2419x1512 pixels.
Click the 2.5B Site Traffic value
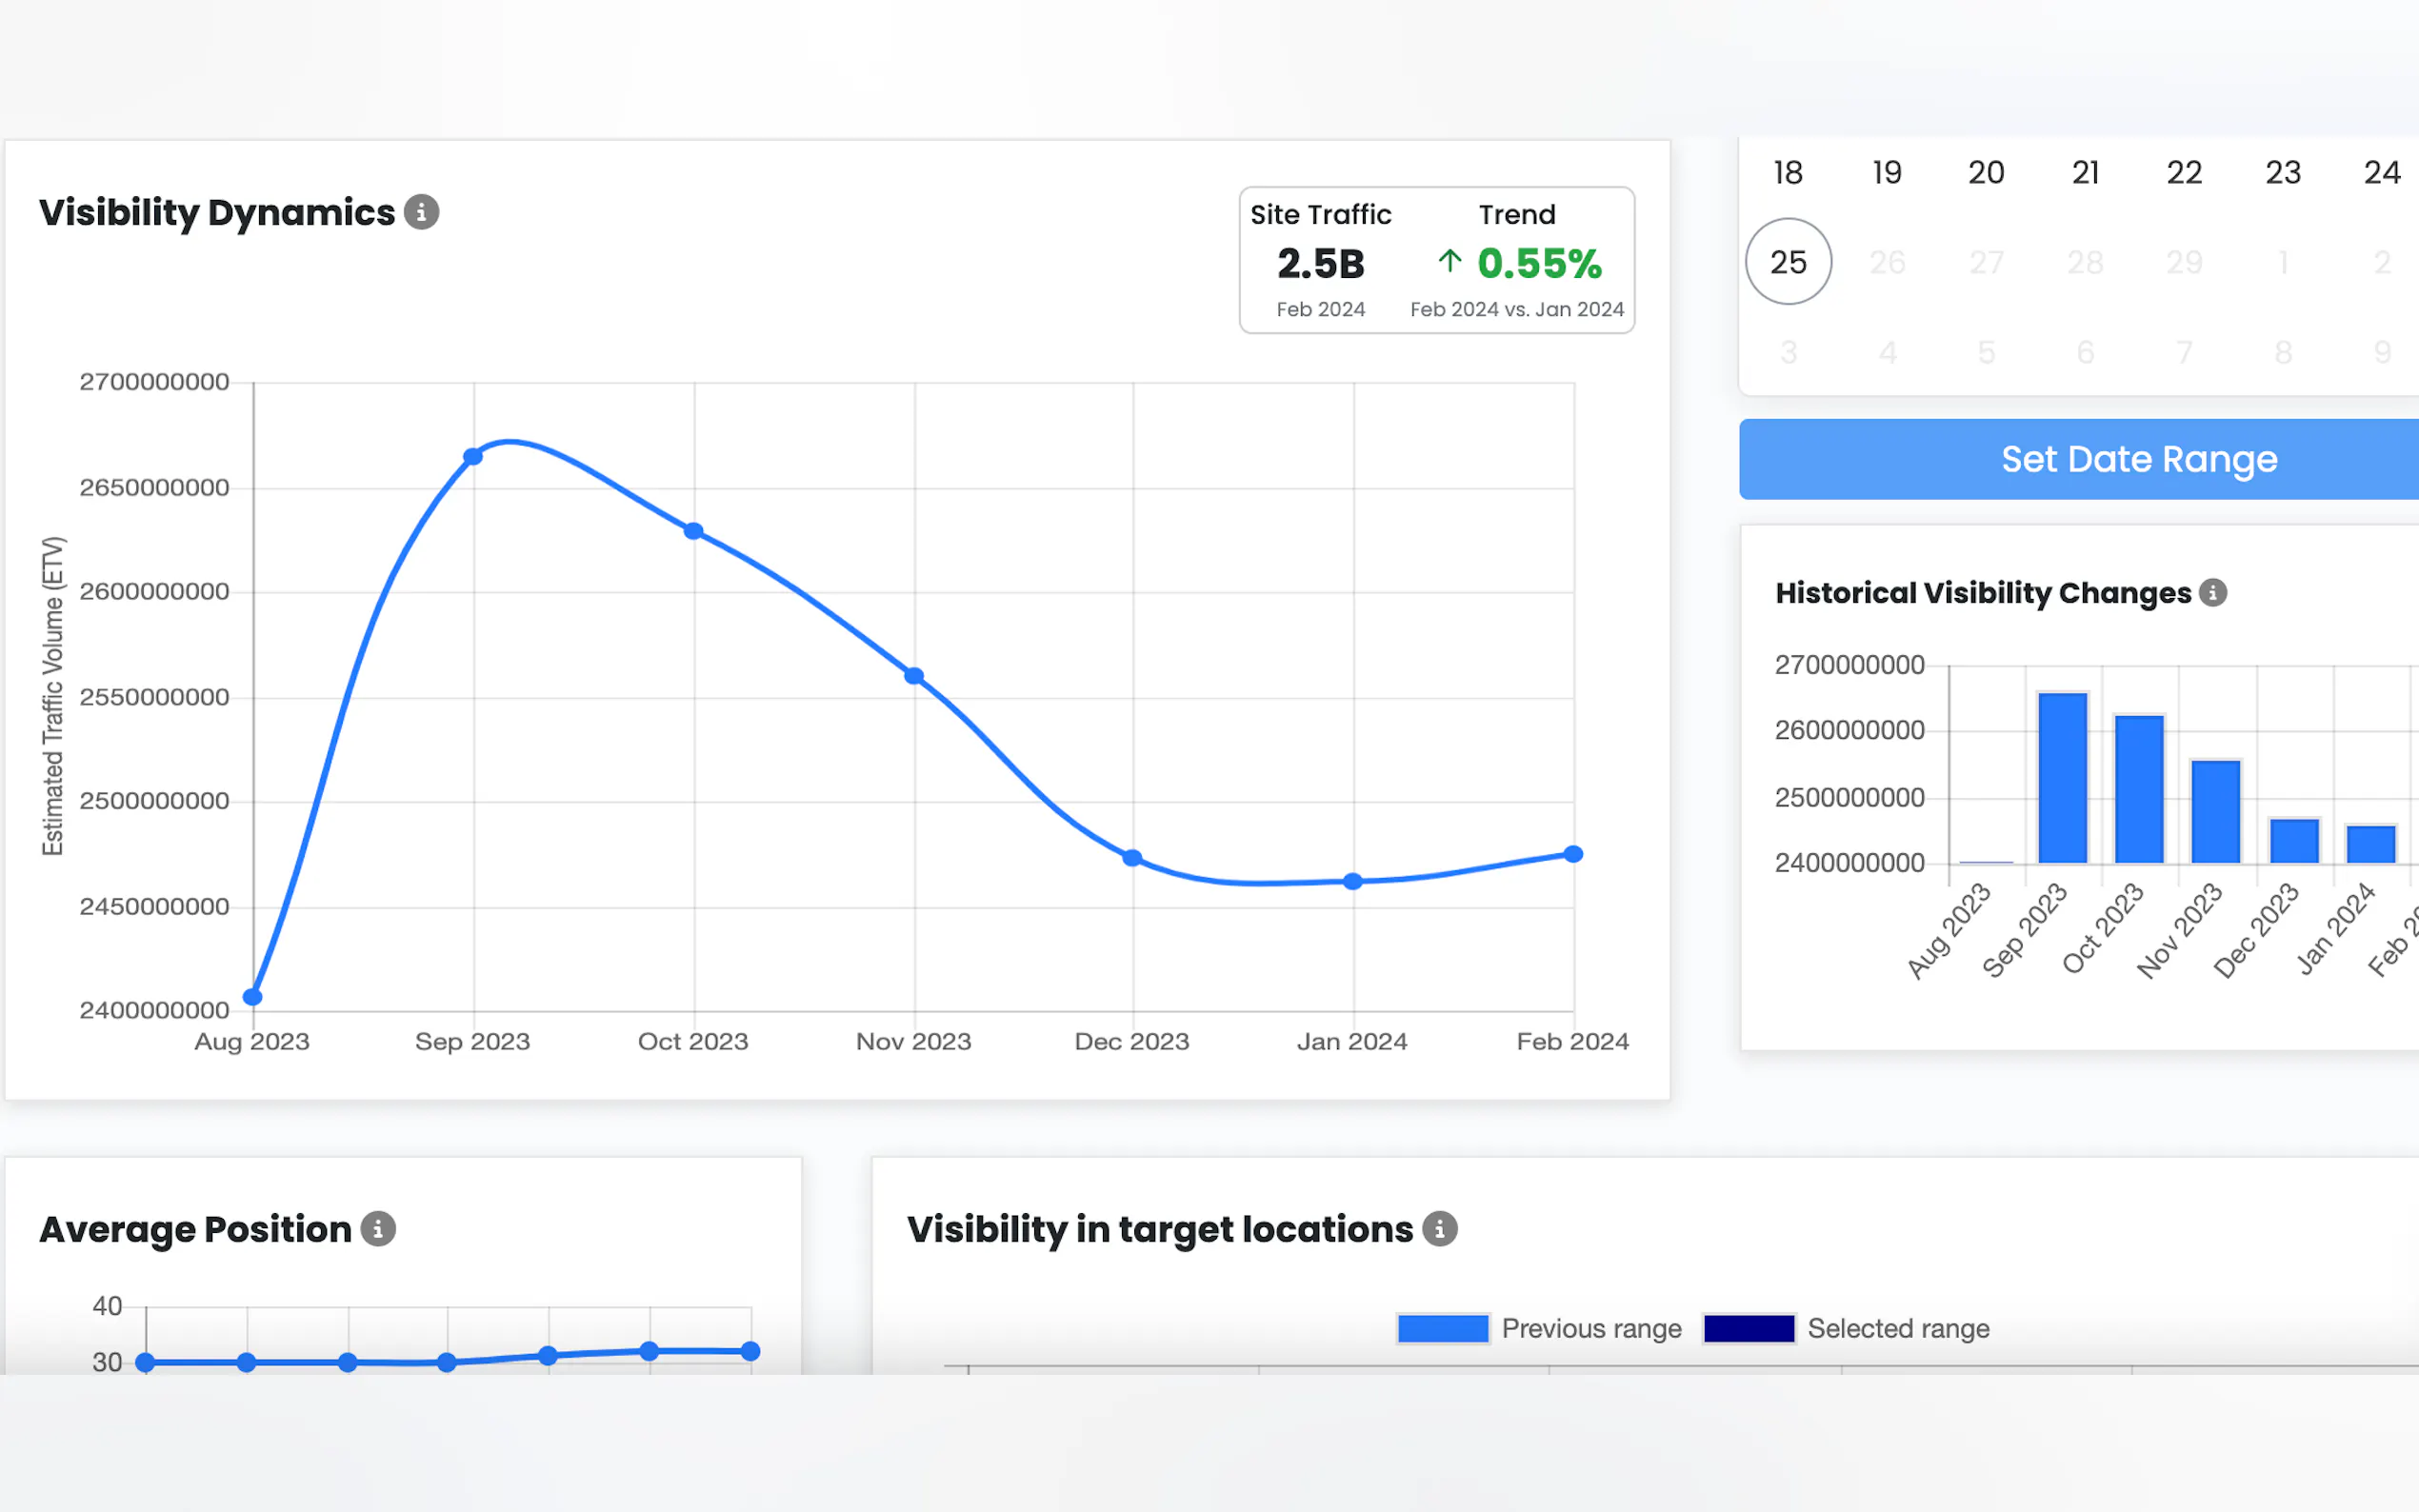pyautogui.click(x=1320, y=264)
